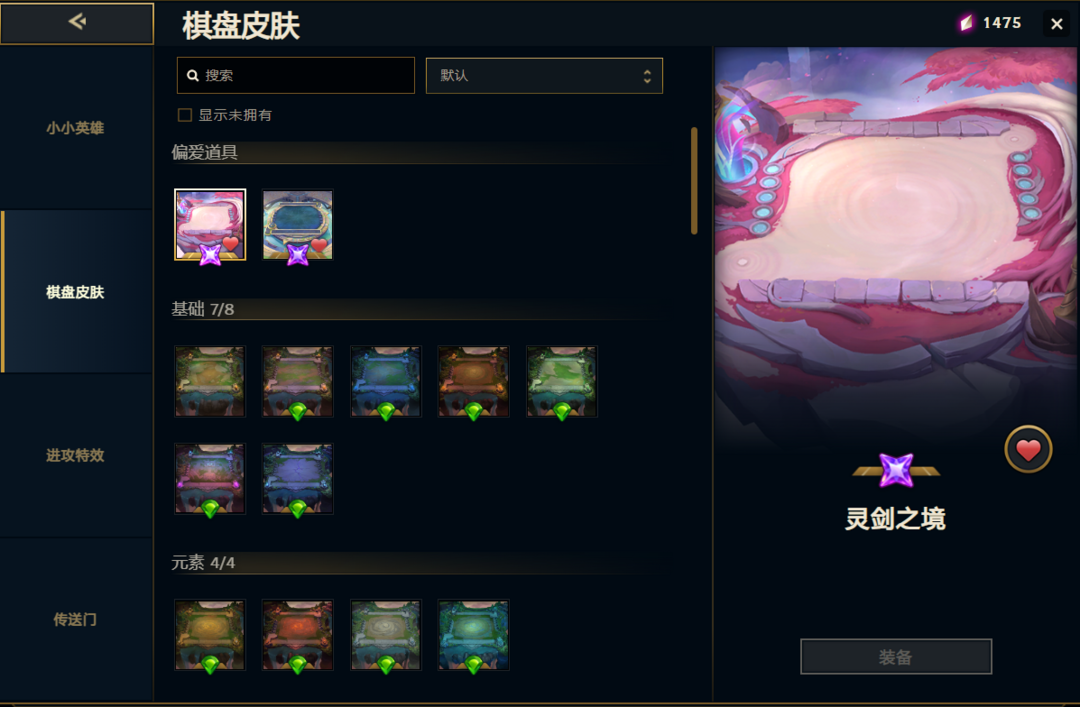Enable the 显示未拥有 checkbox

[x=185, y=115]
